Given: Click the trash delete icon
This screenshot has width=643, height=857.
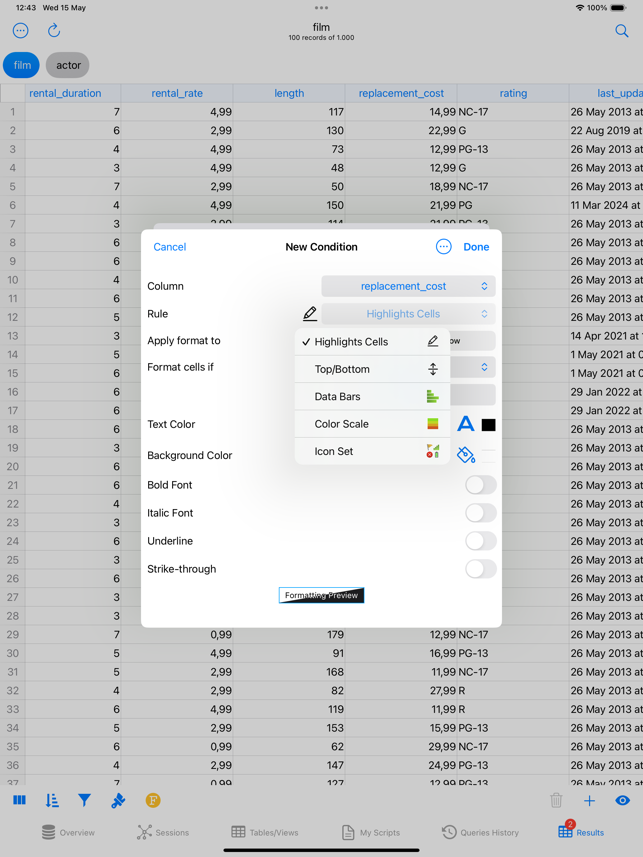Looking at the screenshot, I should (556, 800).
